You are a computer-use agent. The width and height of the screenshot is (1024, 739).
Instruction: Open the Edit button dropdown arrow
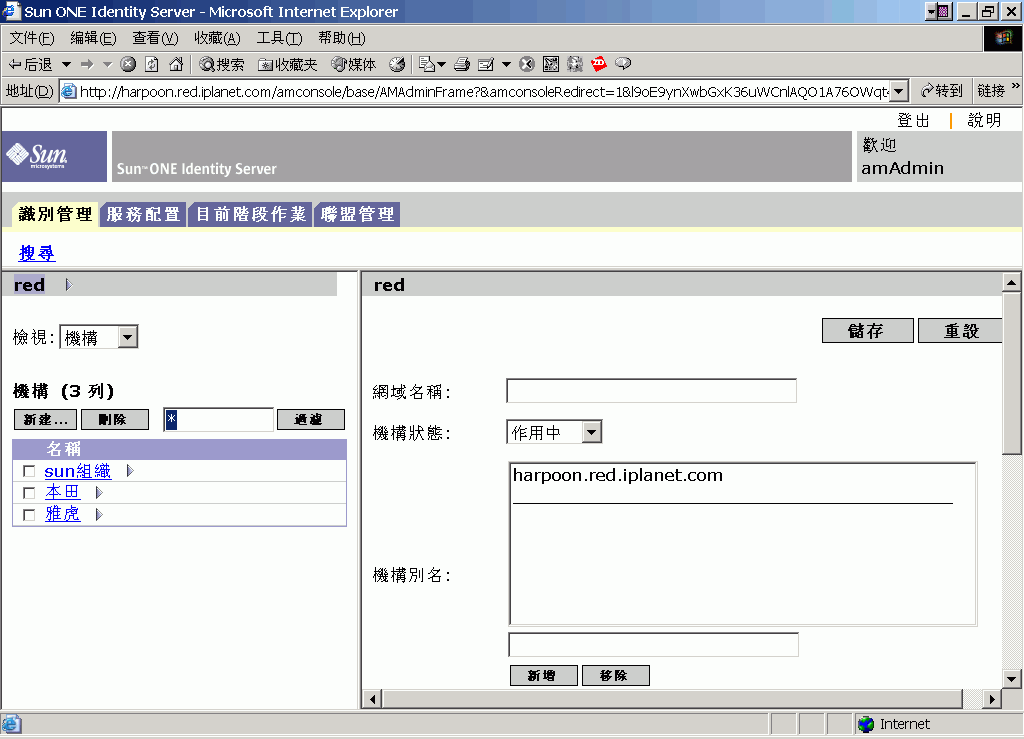tap(506, 64)
